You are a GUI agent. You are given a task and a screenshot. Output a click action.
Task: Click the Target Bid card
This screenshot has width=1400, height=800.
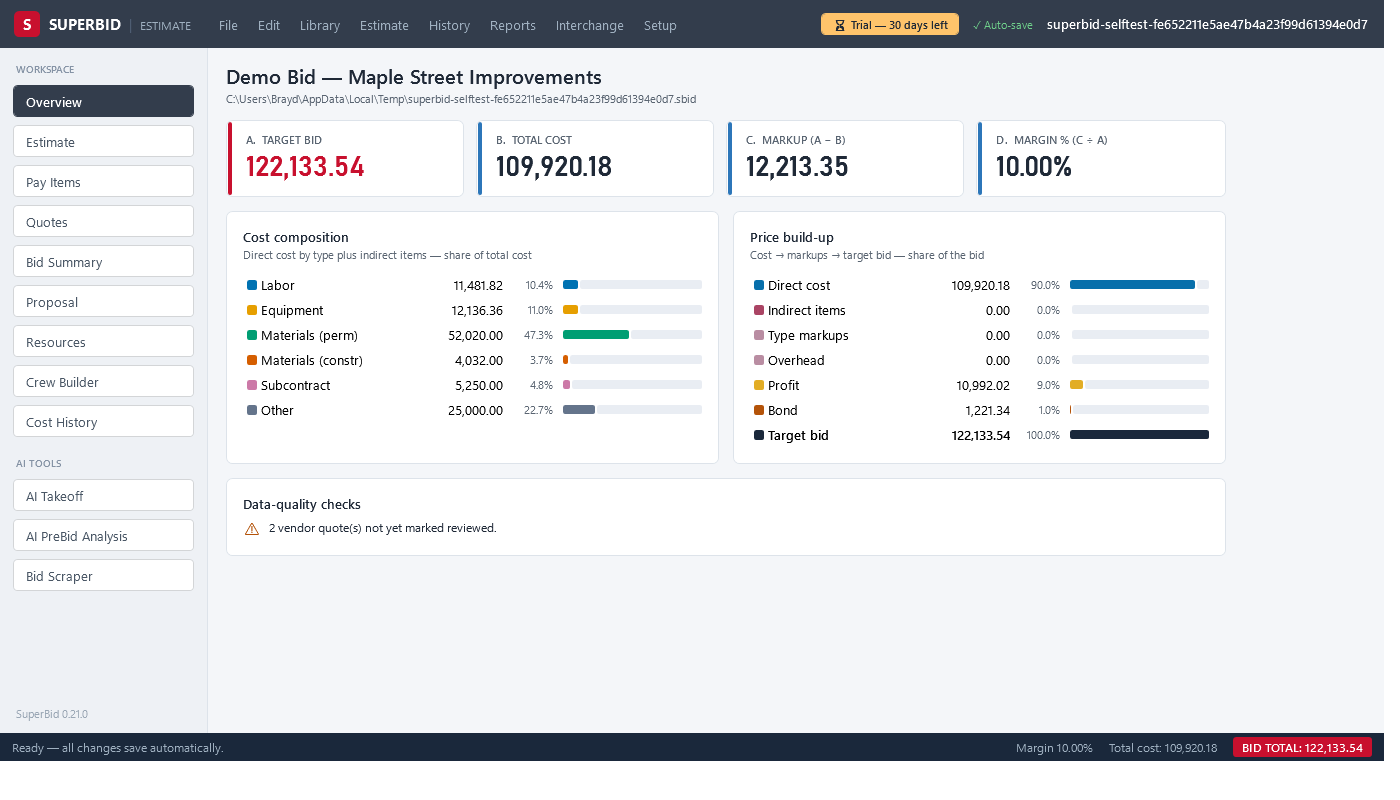pos(346,158)
